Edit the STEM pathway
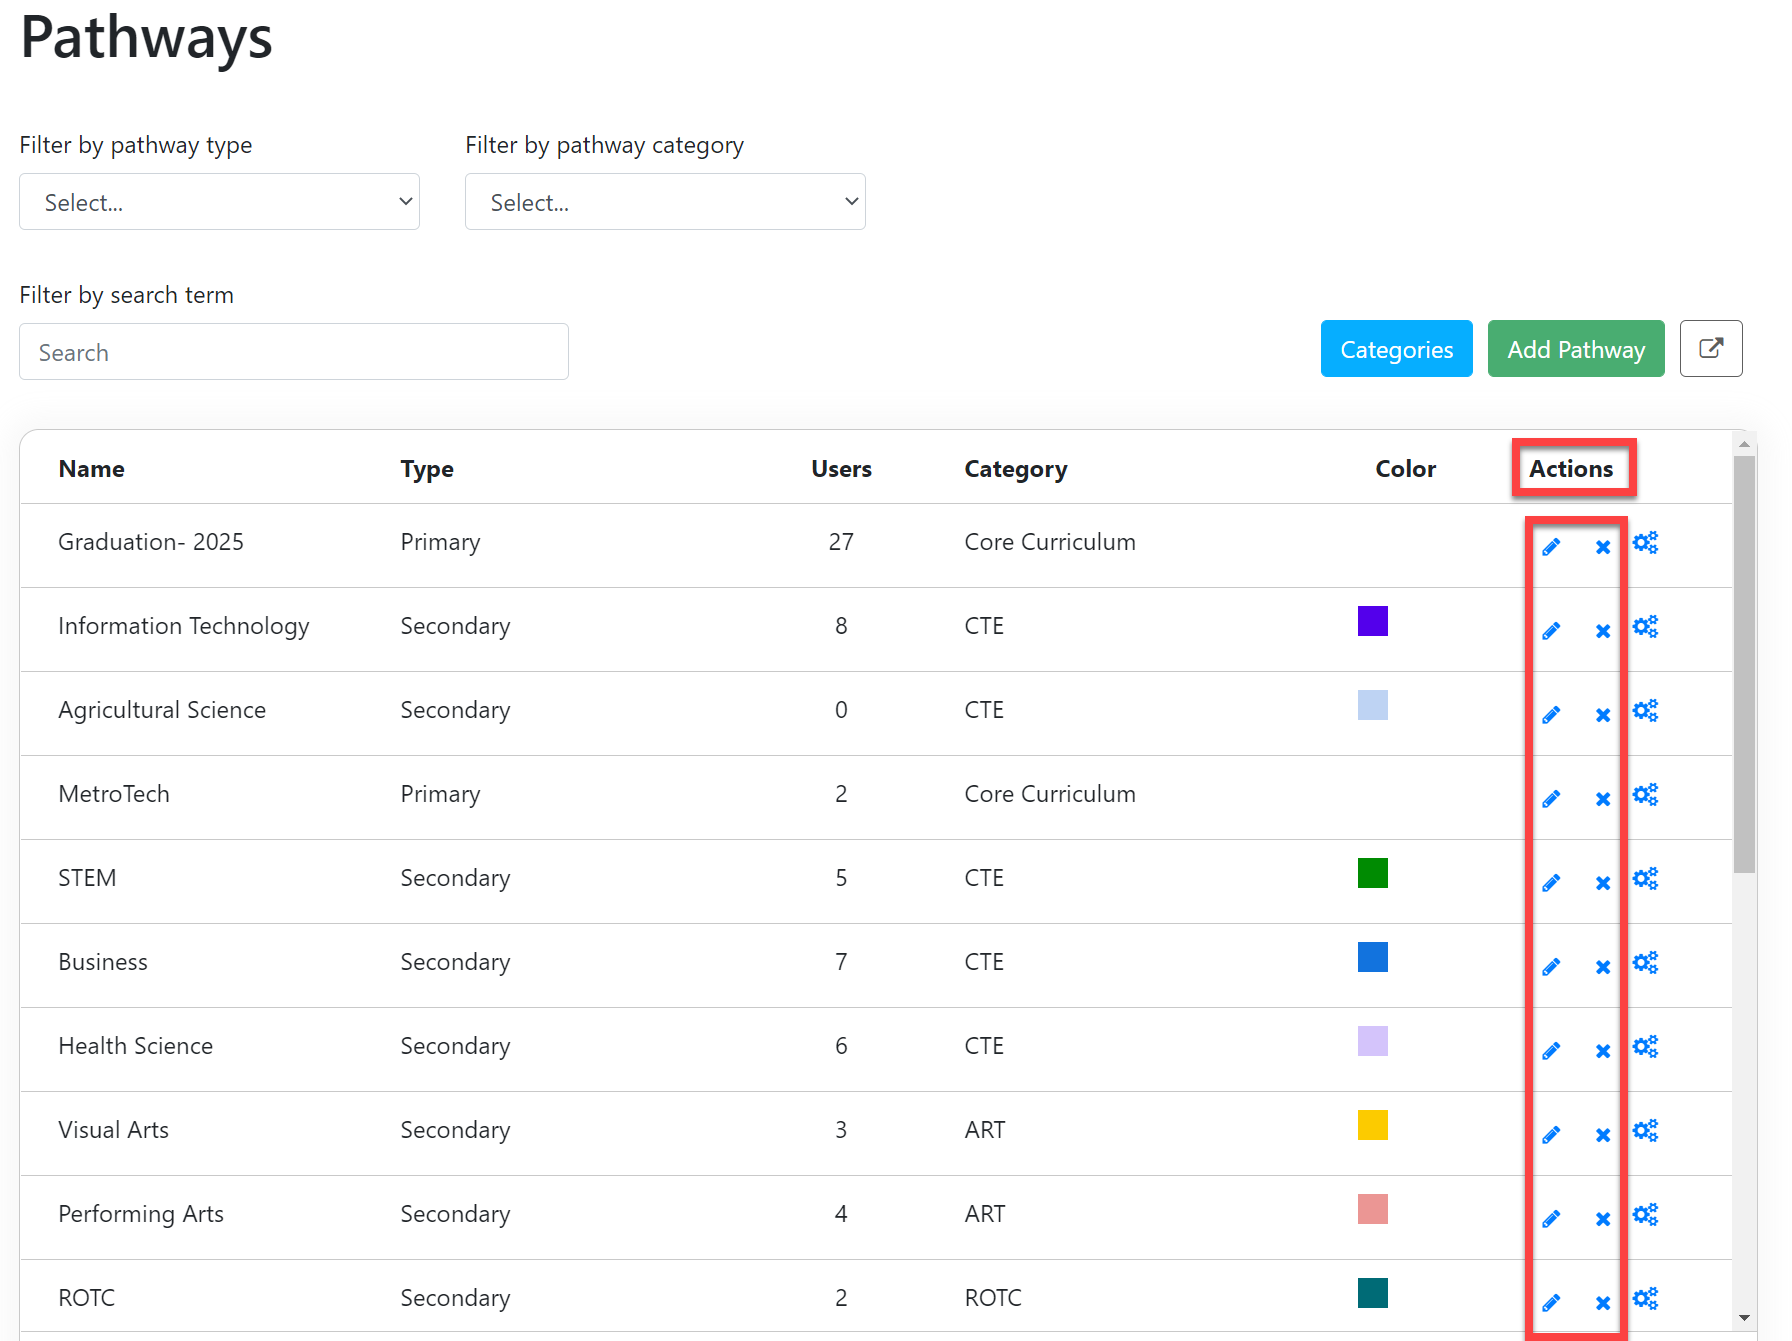Image resolution: width=1792 pixels, height=1341 pixels. (x=1551, y=882)
